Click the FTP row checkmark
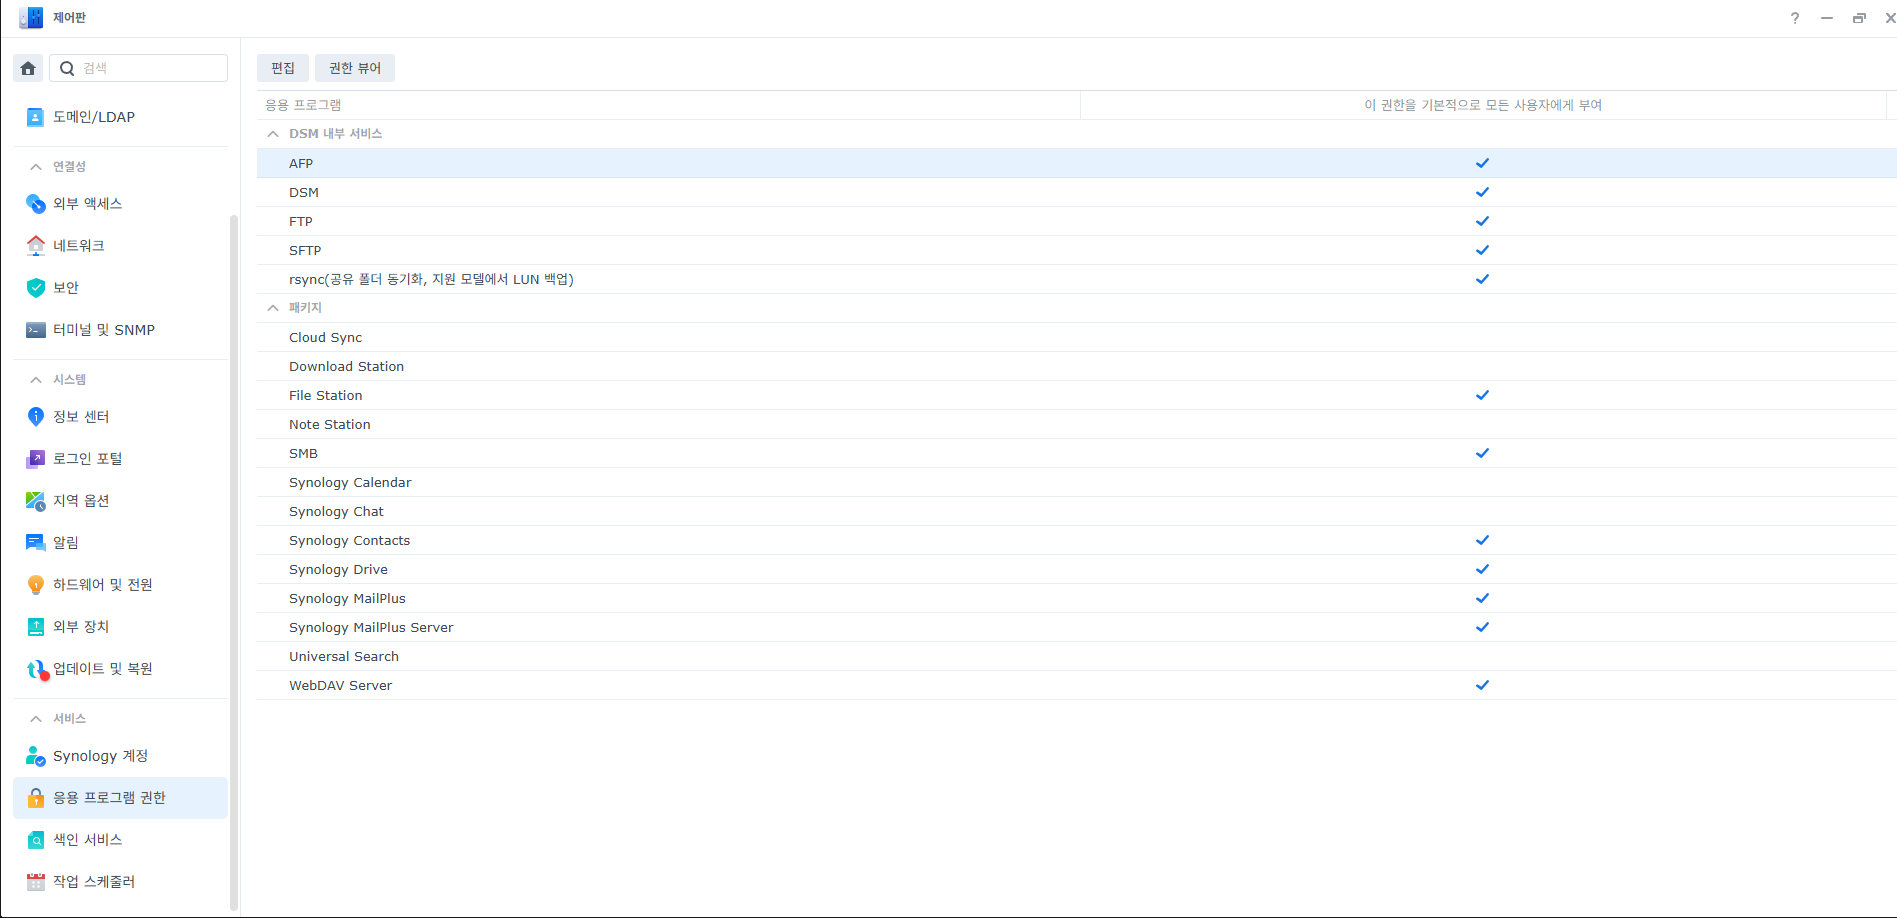 click(1483, 221)
